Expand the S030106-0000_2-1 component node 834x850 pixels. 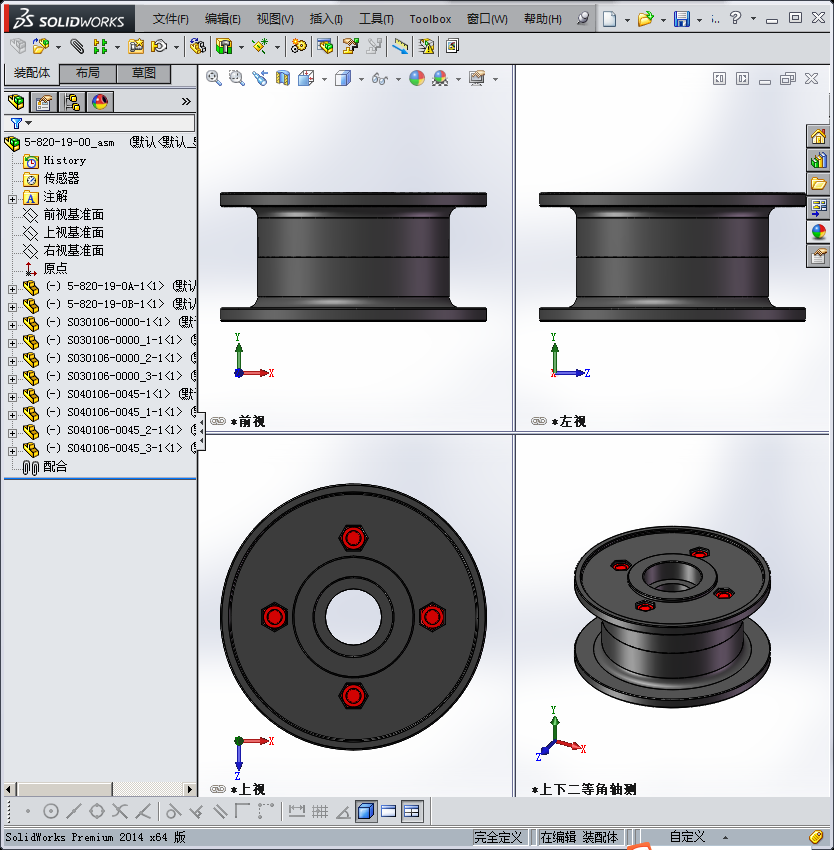tap(12, 361)
